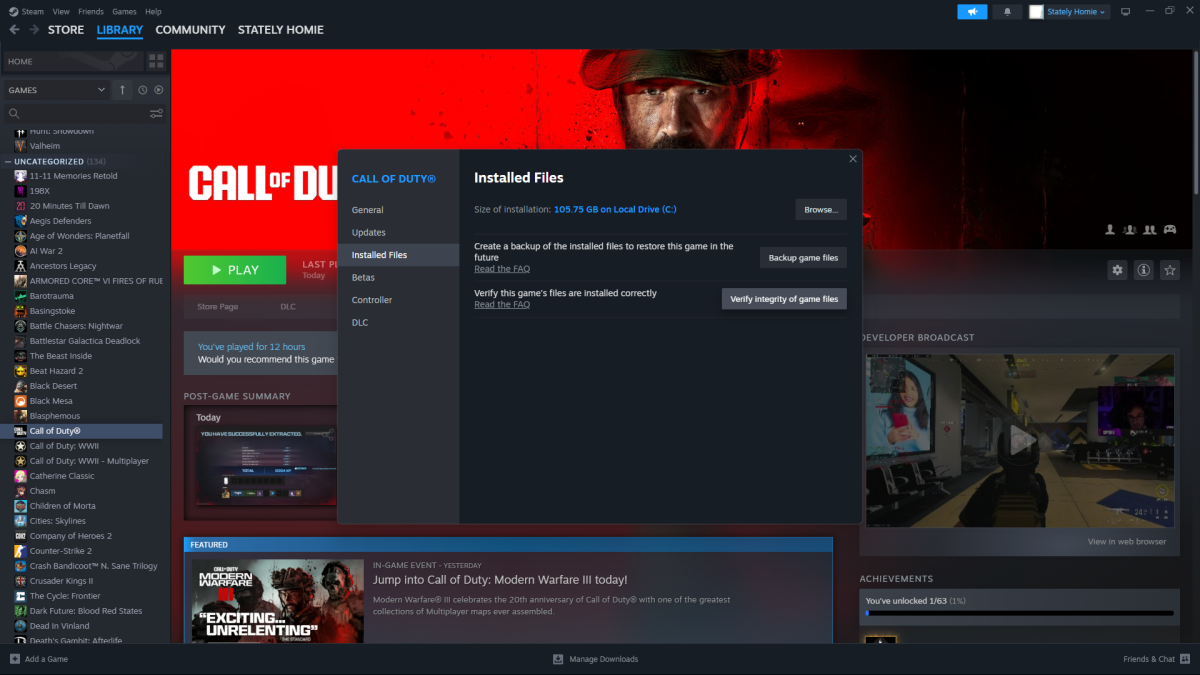Open the announcements megaphone icon

click(x=971, y=12)
